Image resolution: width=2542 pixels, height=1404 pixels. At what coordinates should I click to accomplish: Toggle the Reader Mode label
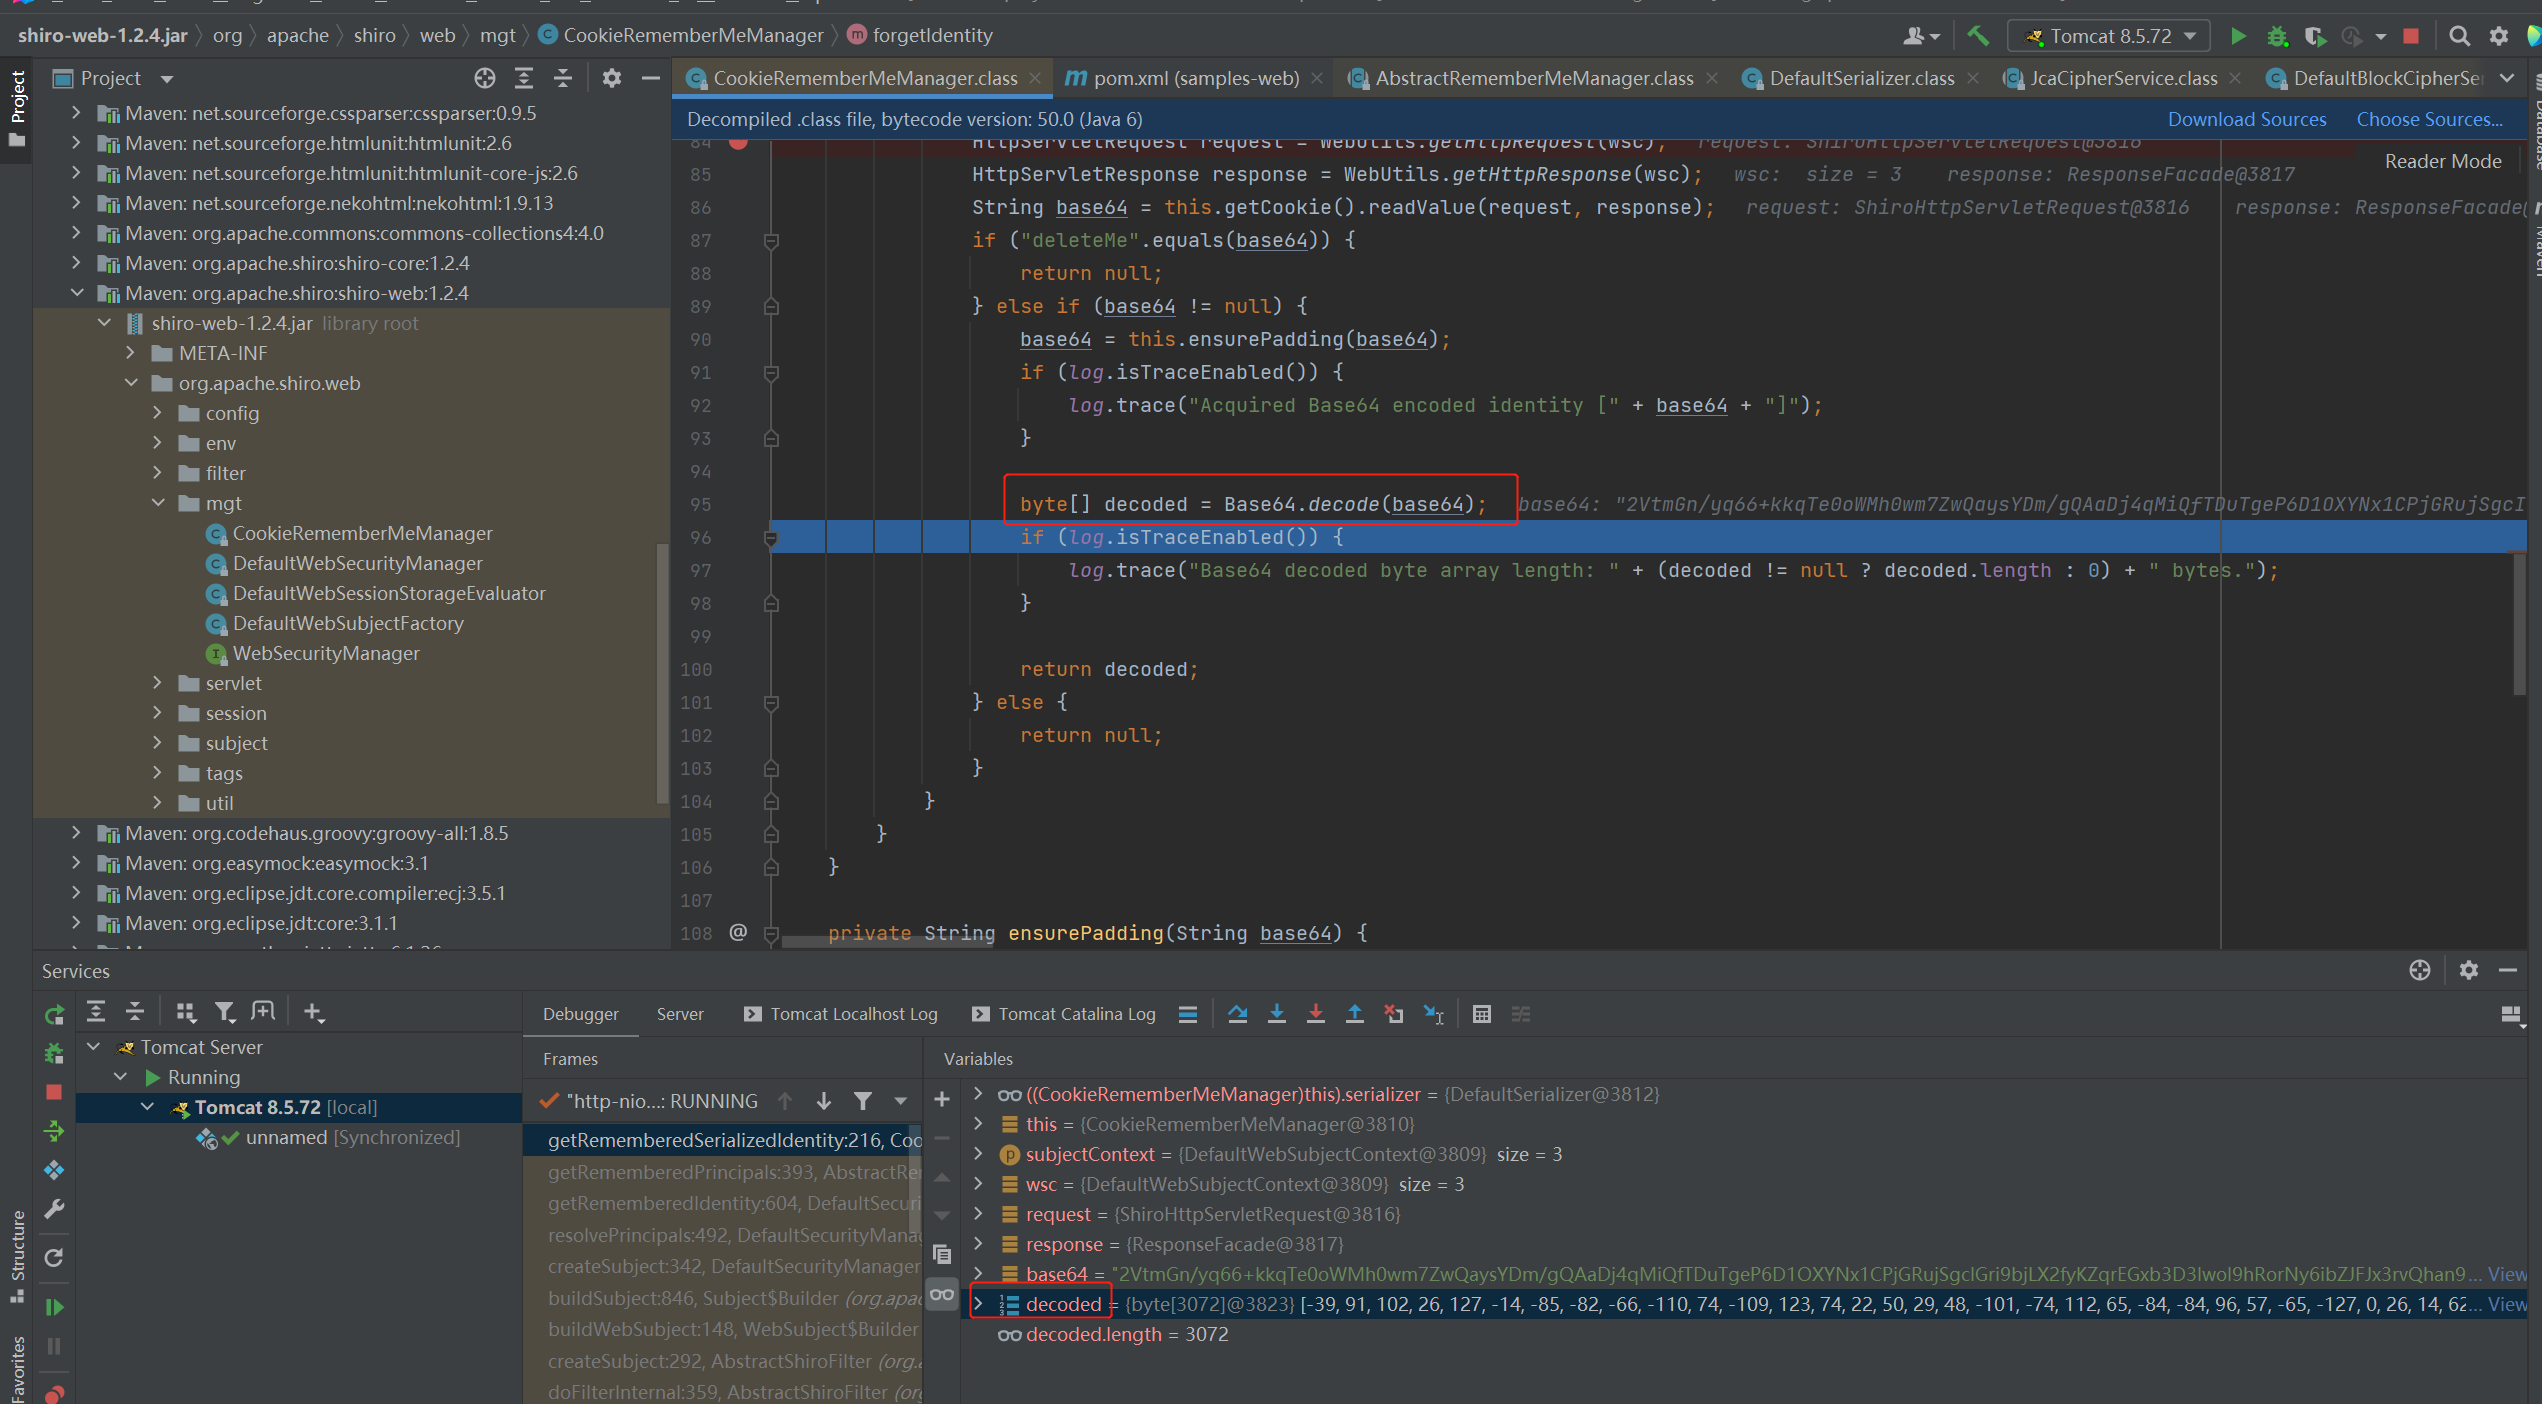point(2442,161)
